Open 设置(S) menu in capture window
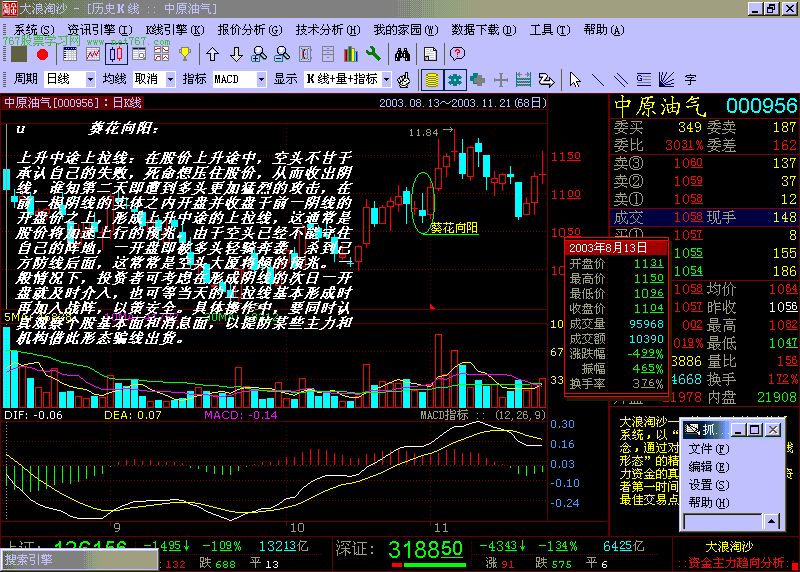 [x=709, y=485]
